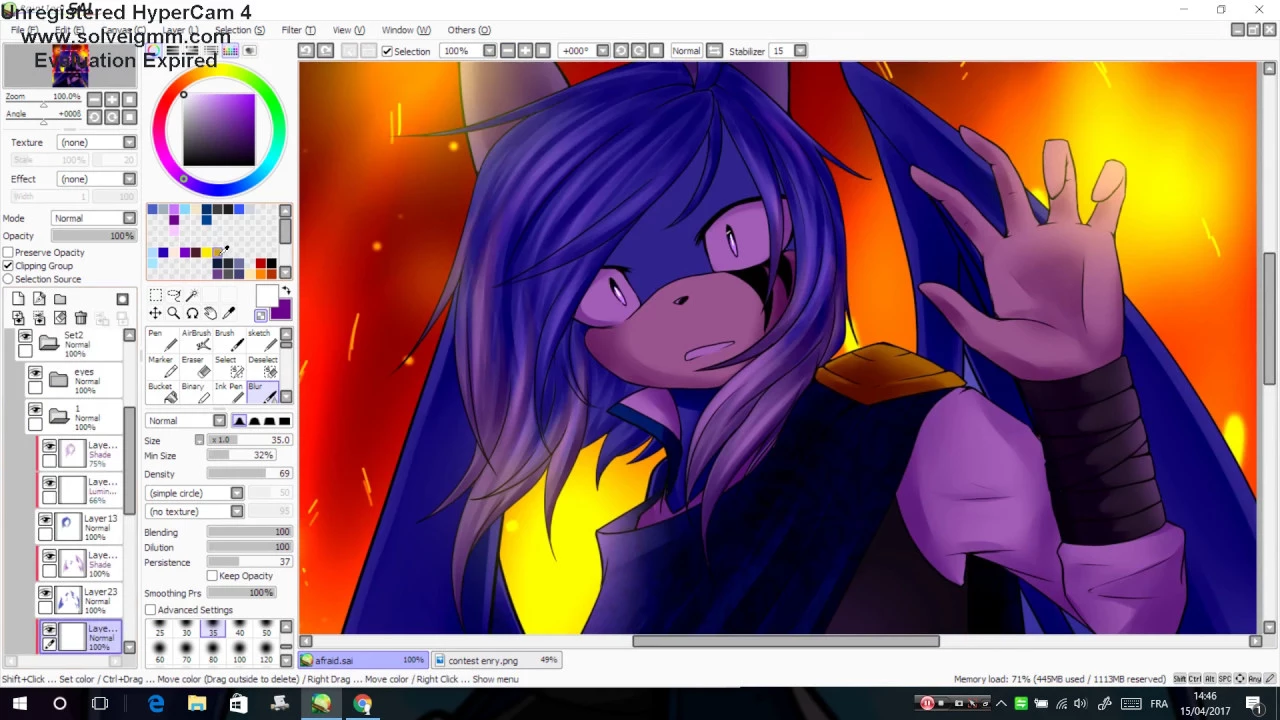Image resolution: width=1280 pixels, height=720 pixels.
Task: Enable Advanced Settings checkbox
Action: click(150, 610)
